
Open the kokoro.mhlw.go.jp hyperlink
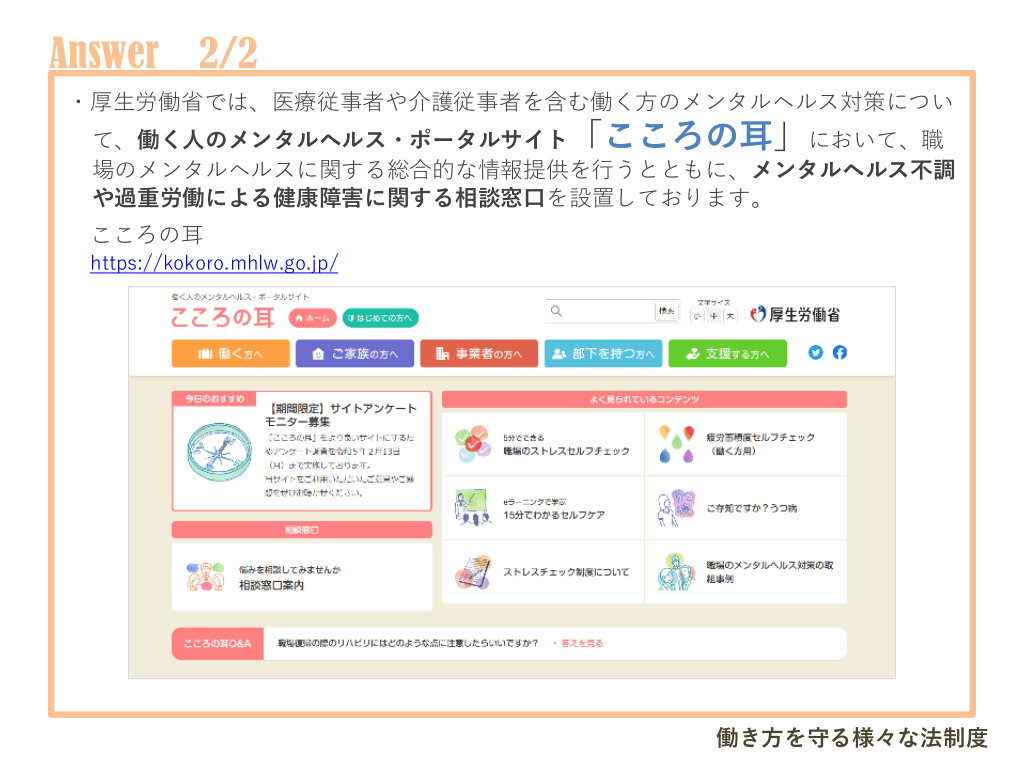pyautogui.click(x=214, y=263)
